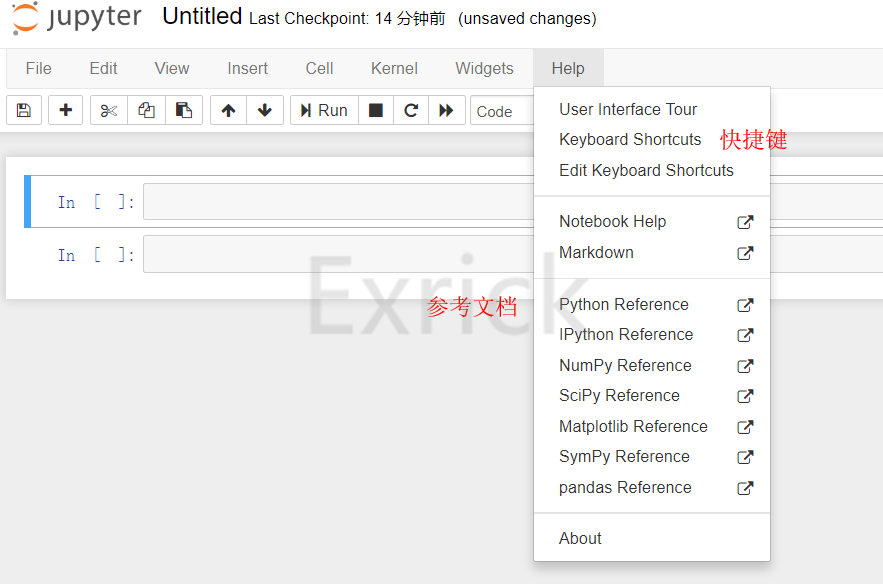Focus the first code cell input
Viewport: 883px width, 584px height.
(338, 202)
